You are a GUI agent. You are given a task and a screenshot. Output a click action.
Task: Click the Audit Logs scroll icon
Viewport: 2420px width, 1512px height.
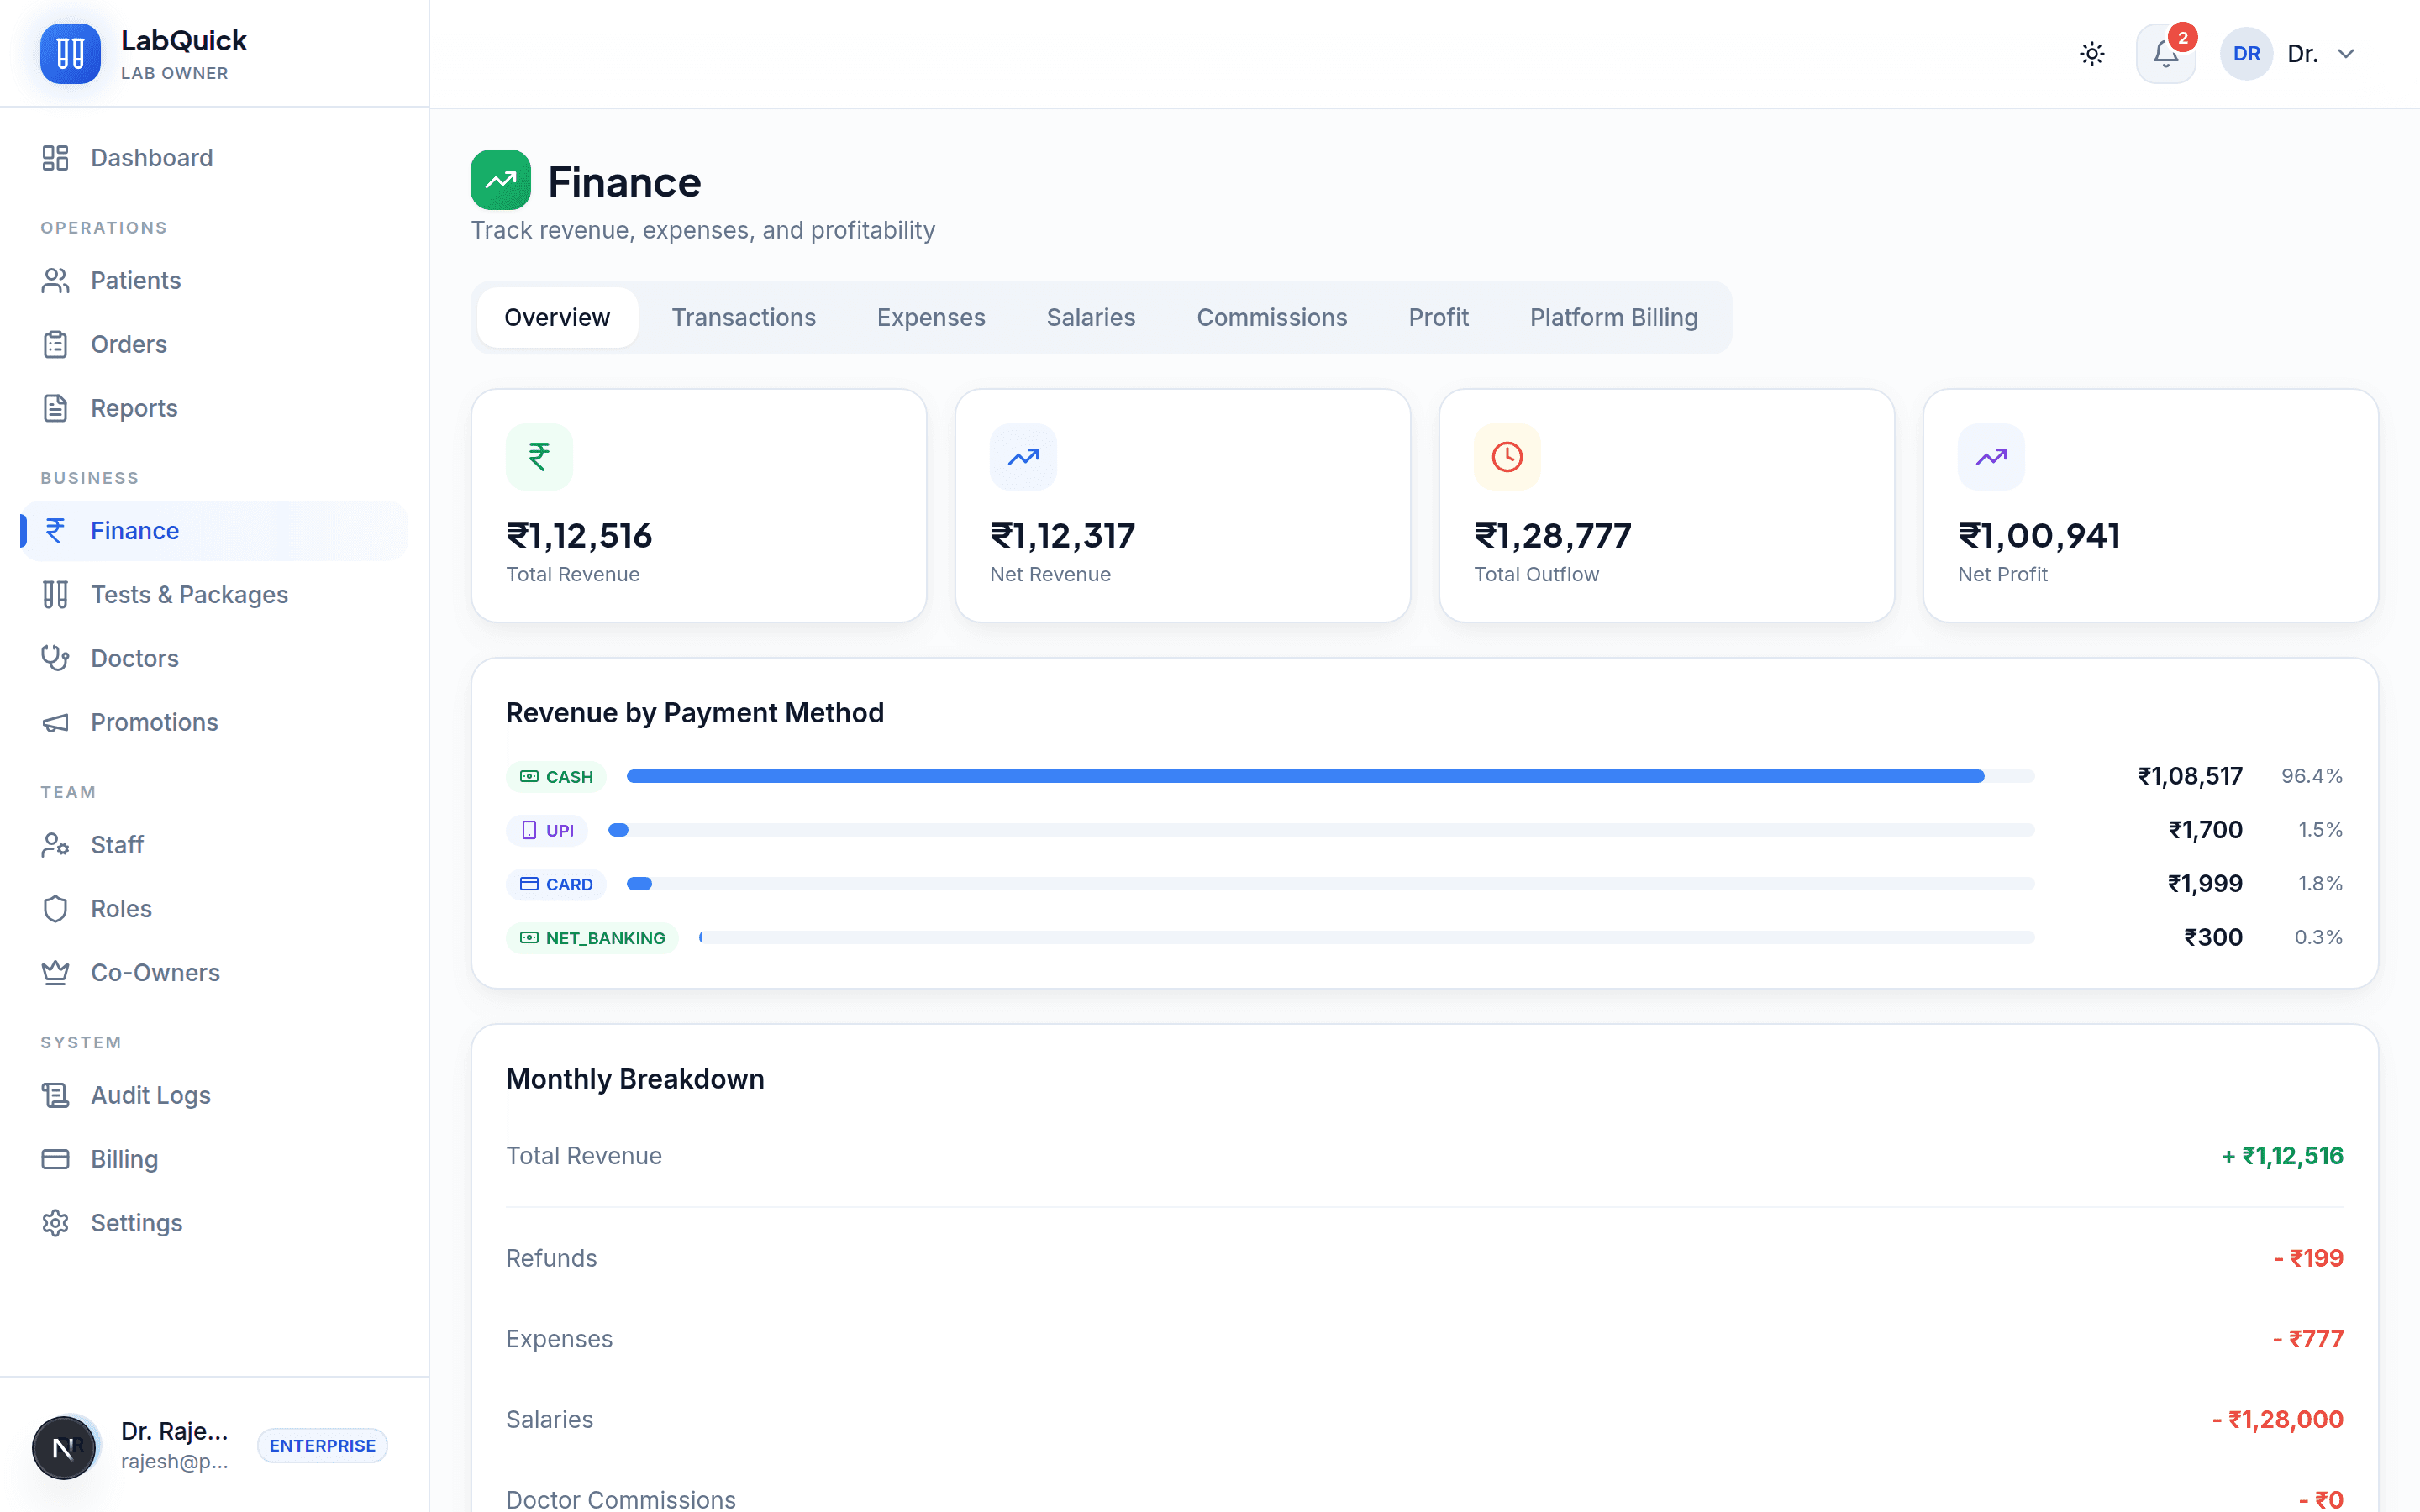coord(55,1095)
